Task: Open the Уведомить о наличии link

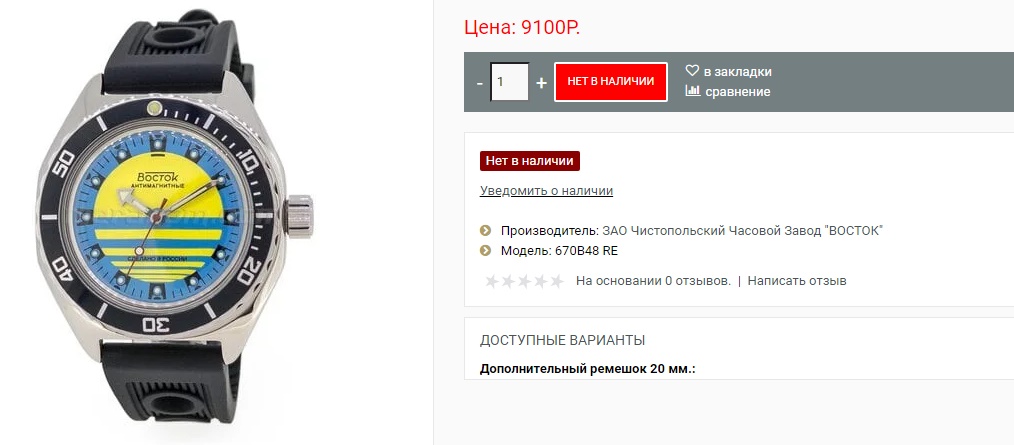Action: pos(546,191)
